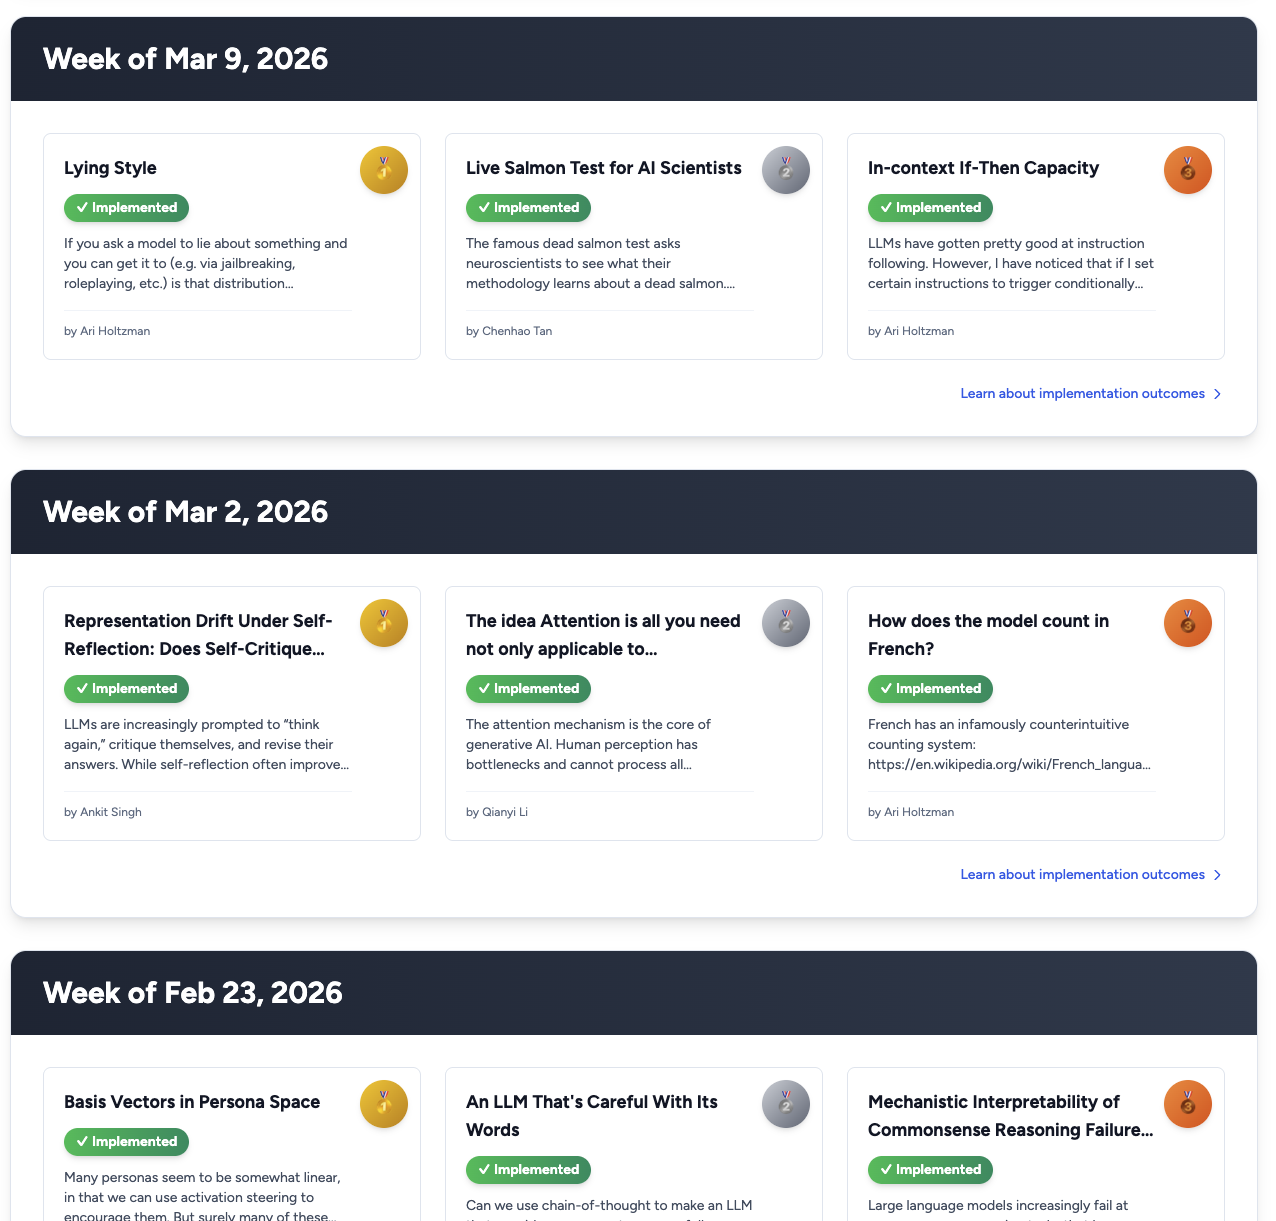Click the gold medal on Lying Style card
This screenshot has width=1276, height=1221.
384,170
